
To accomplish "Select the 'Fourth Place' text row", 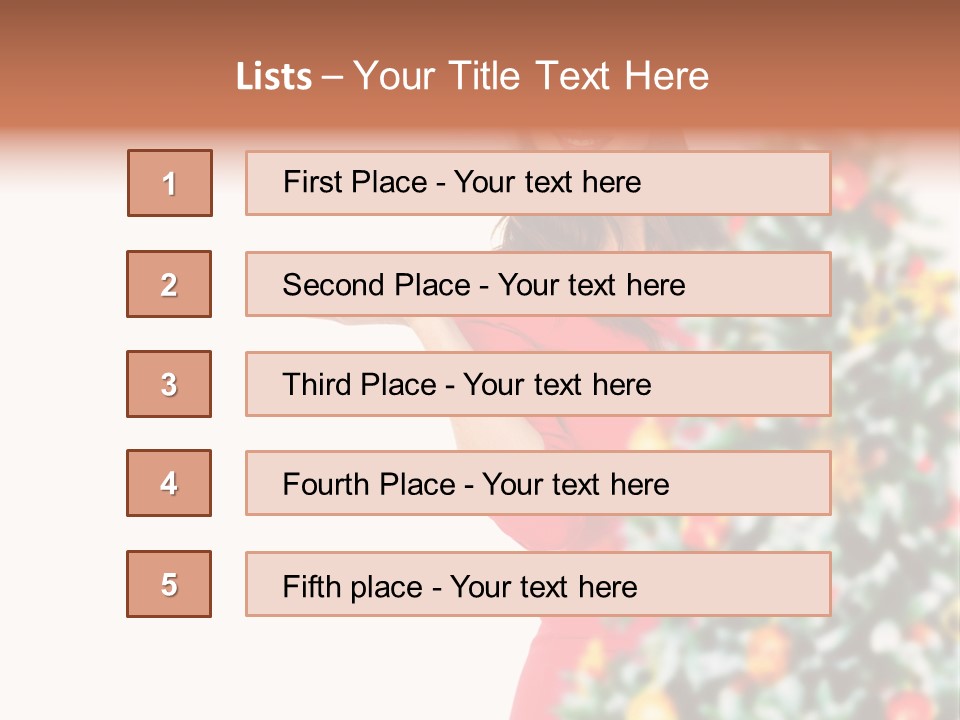I will pos(538,484).
